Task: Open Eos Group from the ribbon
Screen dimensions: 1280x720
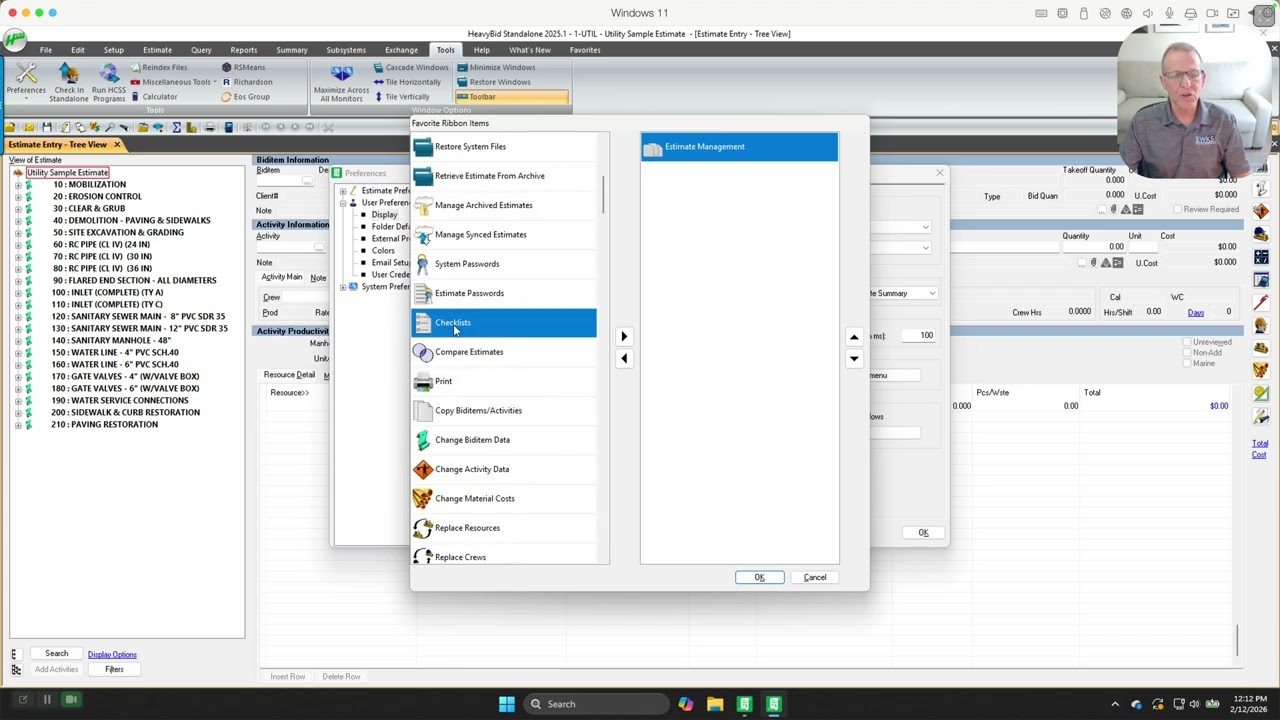Action: click(x=246, y=97)
